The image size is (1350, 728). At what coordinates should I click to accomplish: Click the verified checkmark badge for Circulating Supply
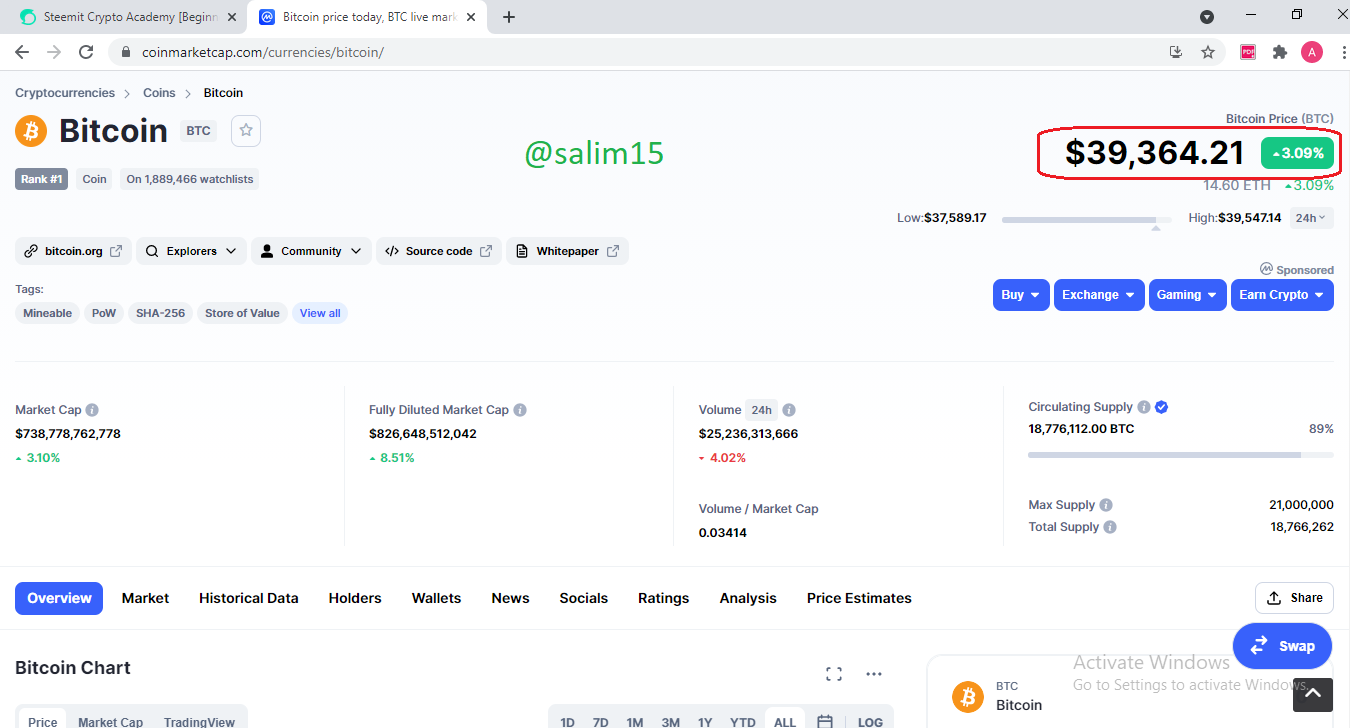pyautogui.click(x=1162, y=407)
